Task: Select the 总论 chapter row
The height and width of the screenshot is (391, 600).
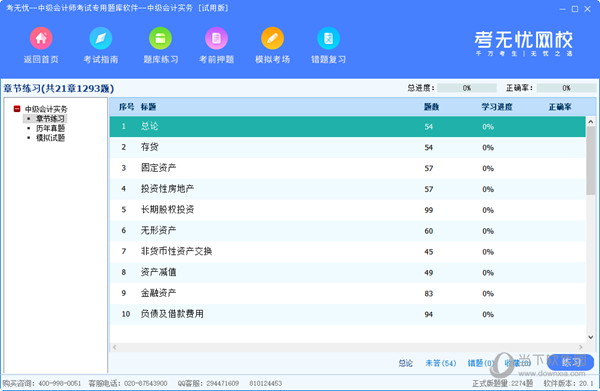Action: tap(347, 127)
